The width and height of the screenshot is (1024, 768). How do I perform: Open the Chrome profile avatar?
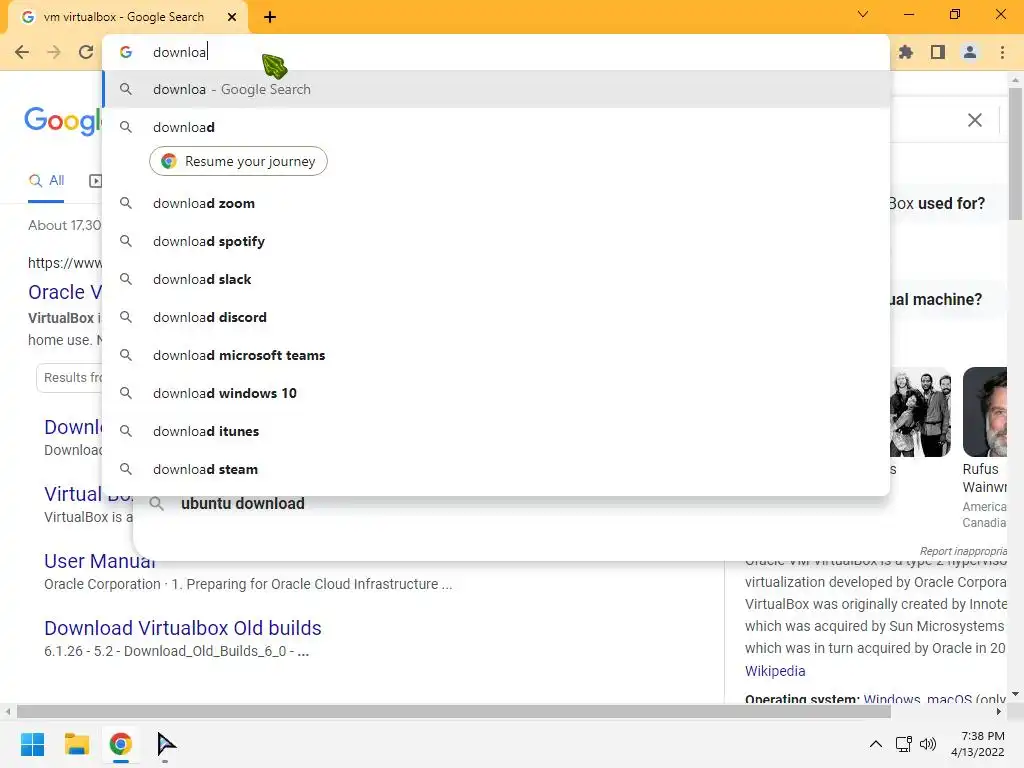970,52
